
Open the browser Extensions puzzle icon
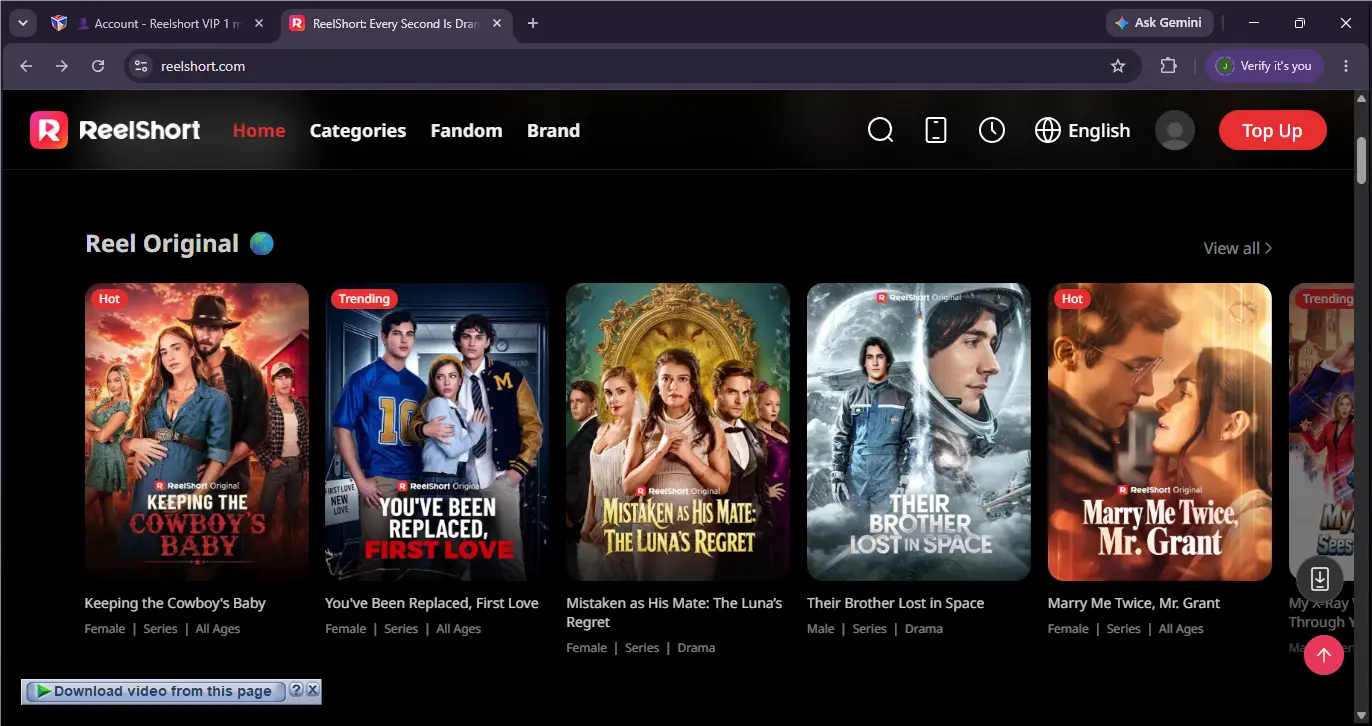(1168, 66)
